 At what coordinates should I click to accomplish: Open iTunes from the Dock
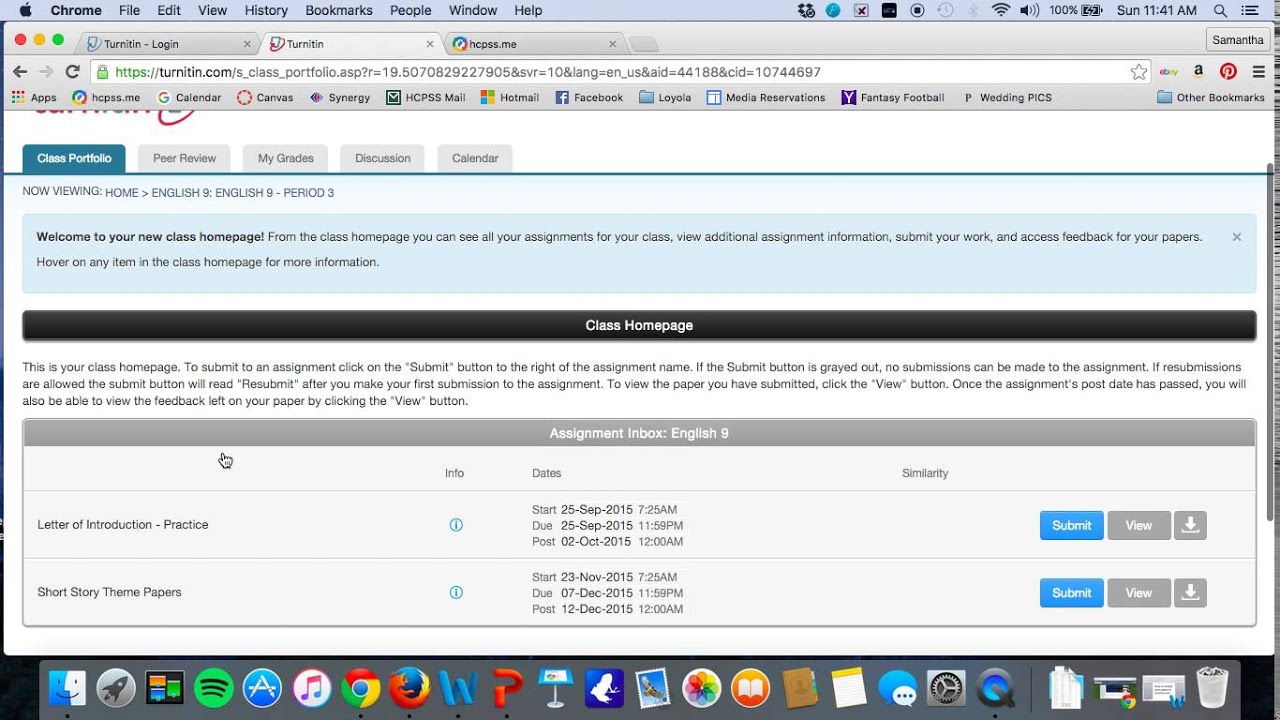(312, 688)
